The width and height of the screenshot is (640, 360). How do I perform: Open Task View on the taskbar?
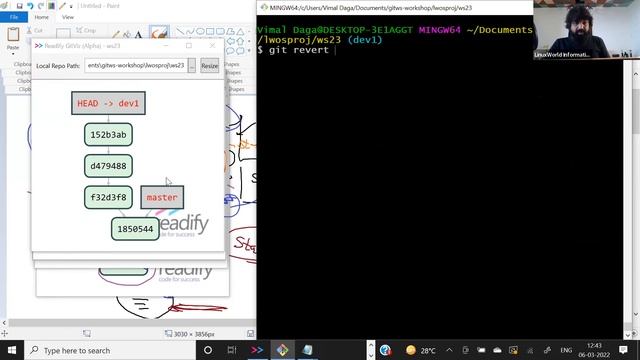[x=232, y=350]
